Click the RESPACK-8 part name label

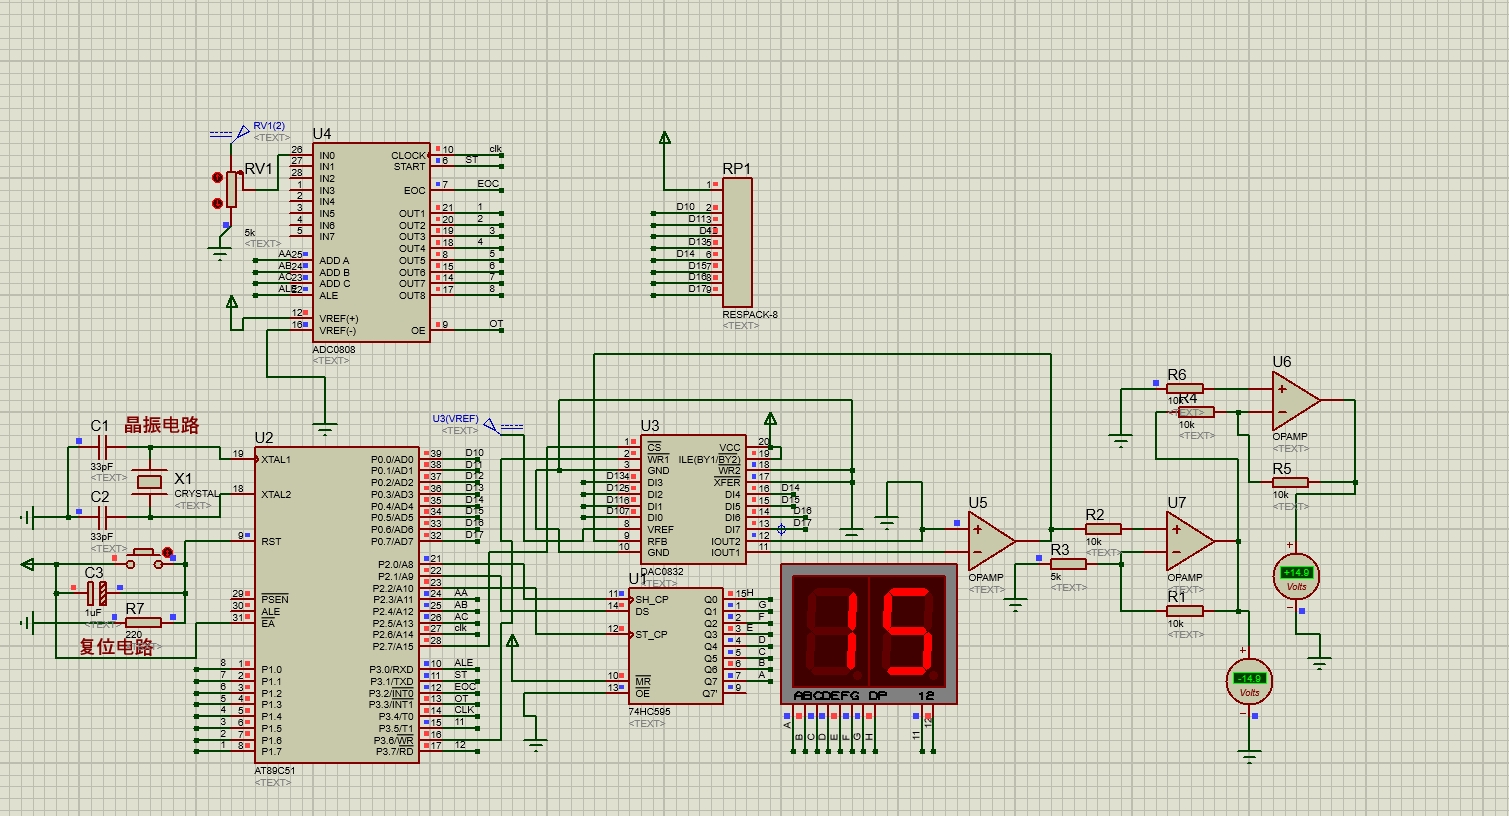[750, 314]
